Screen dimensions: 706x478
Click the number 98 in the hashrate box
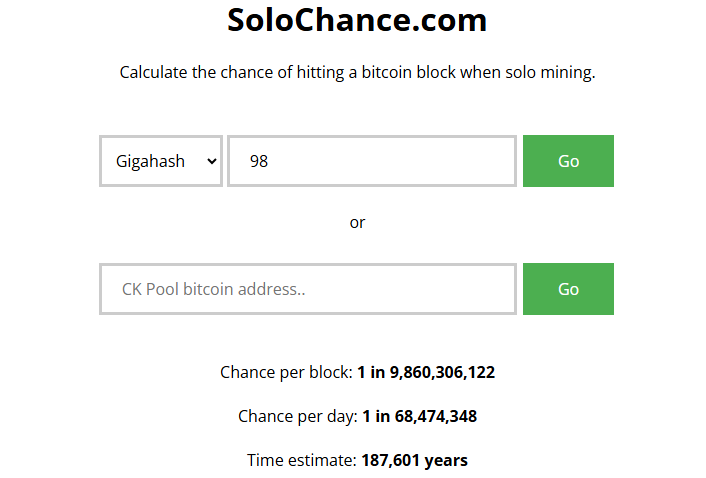tap(259, 161)
